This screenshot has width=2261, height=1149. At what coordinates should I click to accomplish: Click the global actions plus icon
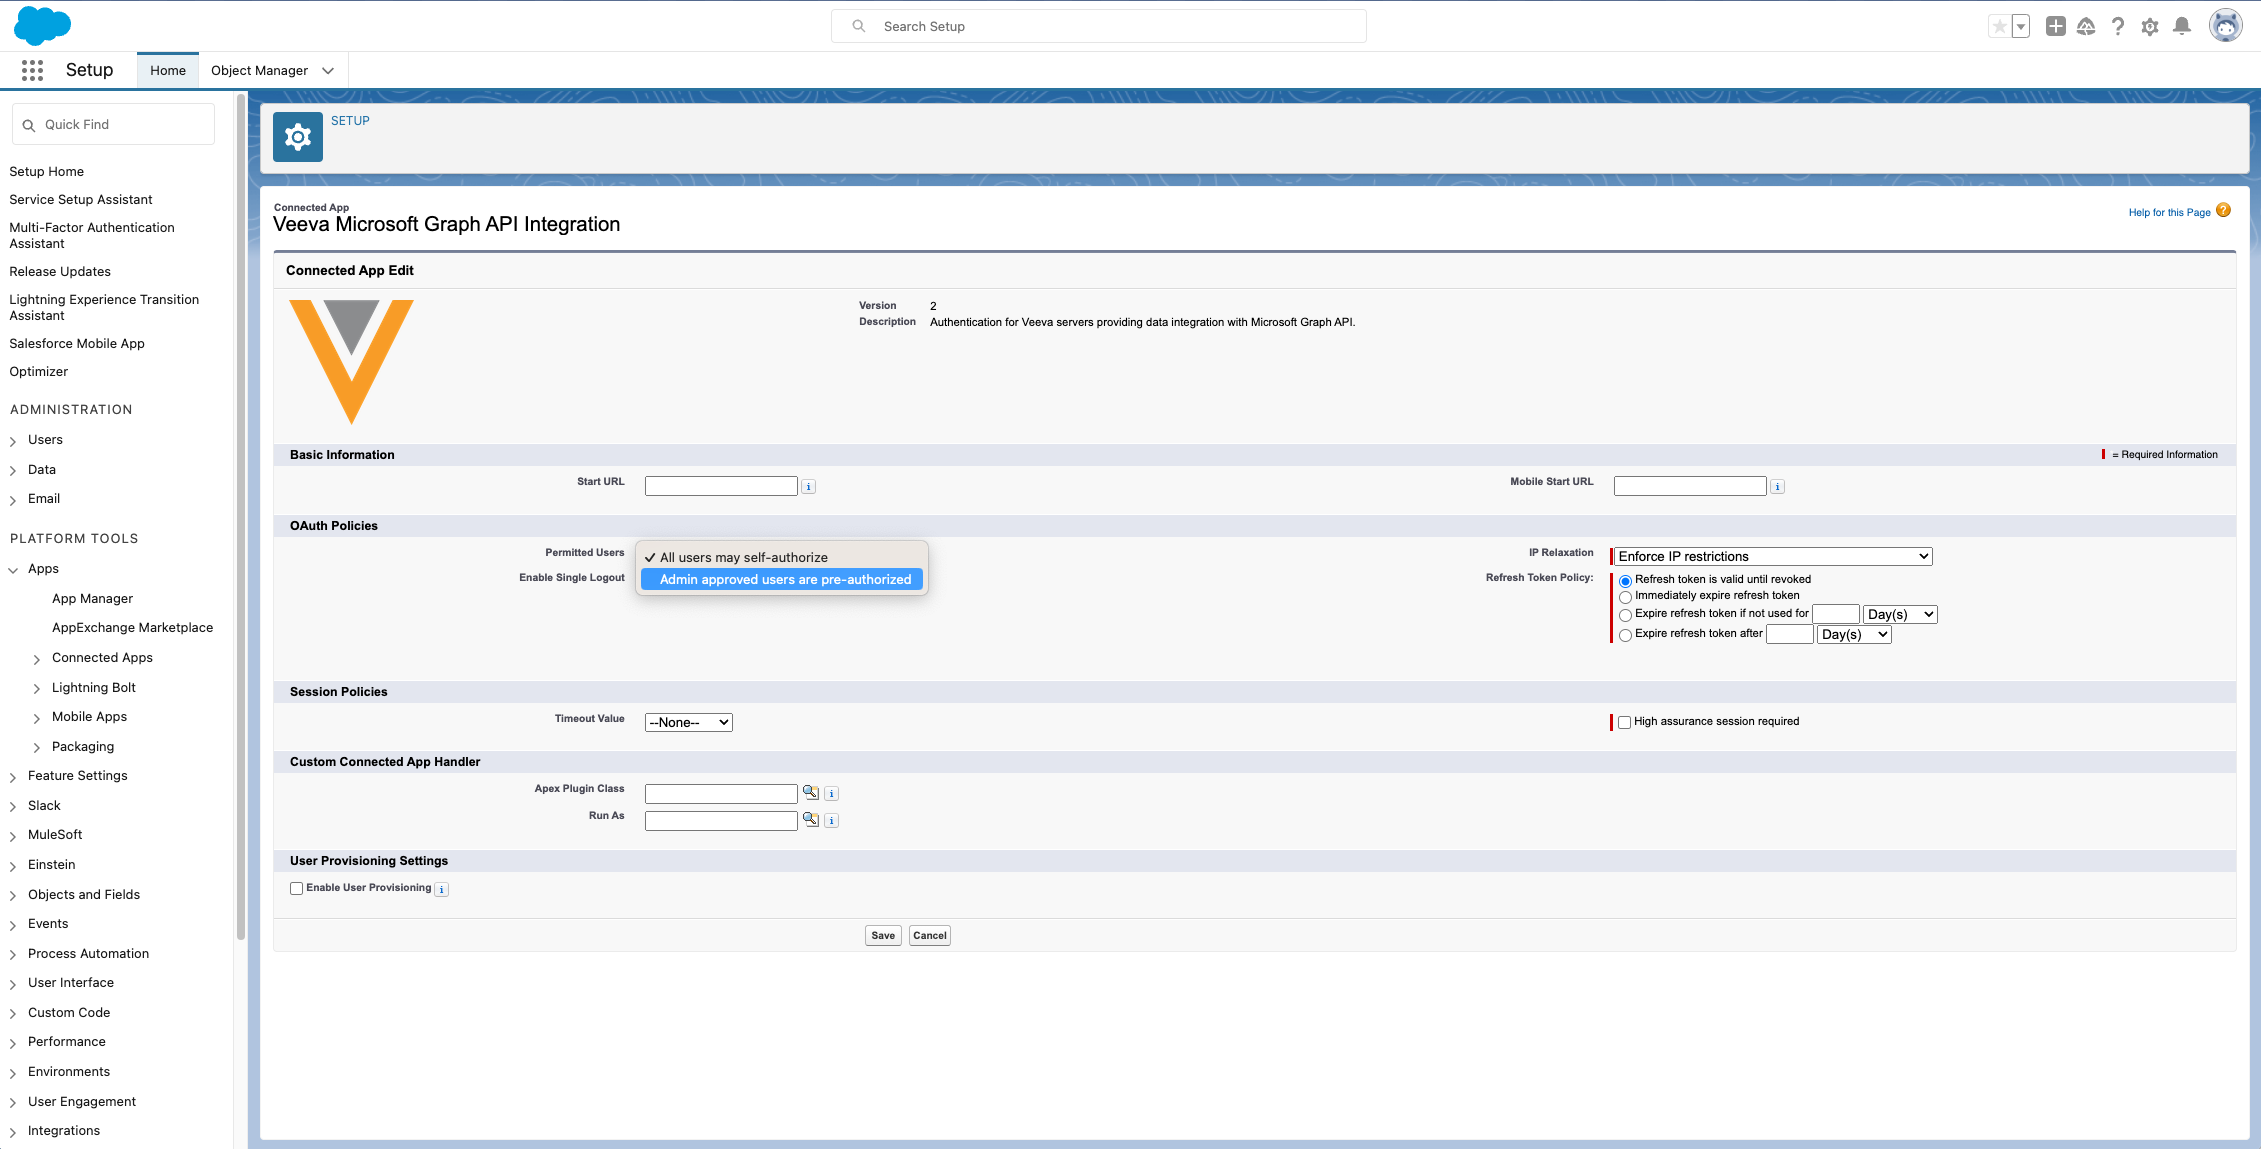[x=2055, y=27]
